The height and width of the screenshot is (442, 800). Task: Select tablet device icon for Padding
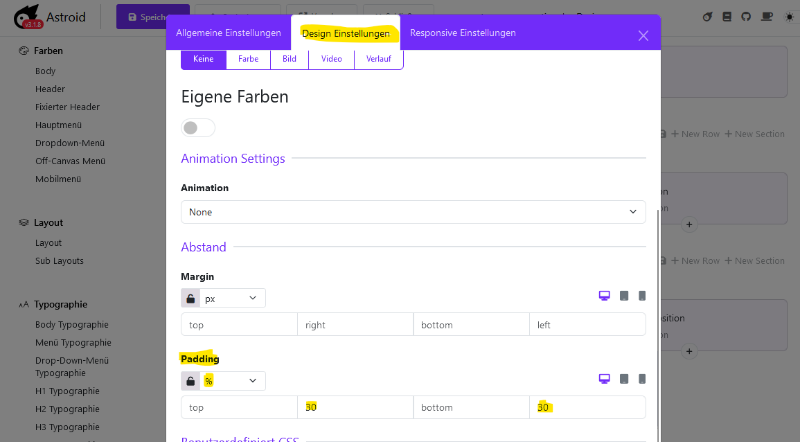(x=624, y=379)
